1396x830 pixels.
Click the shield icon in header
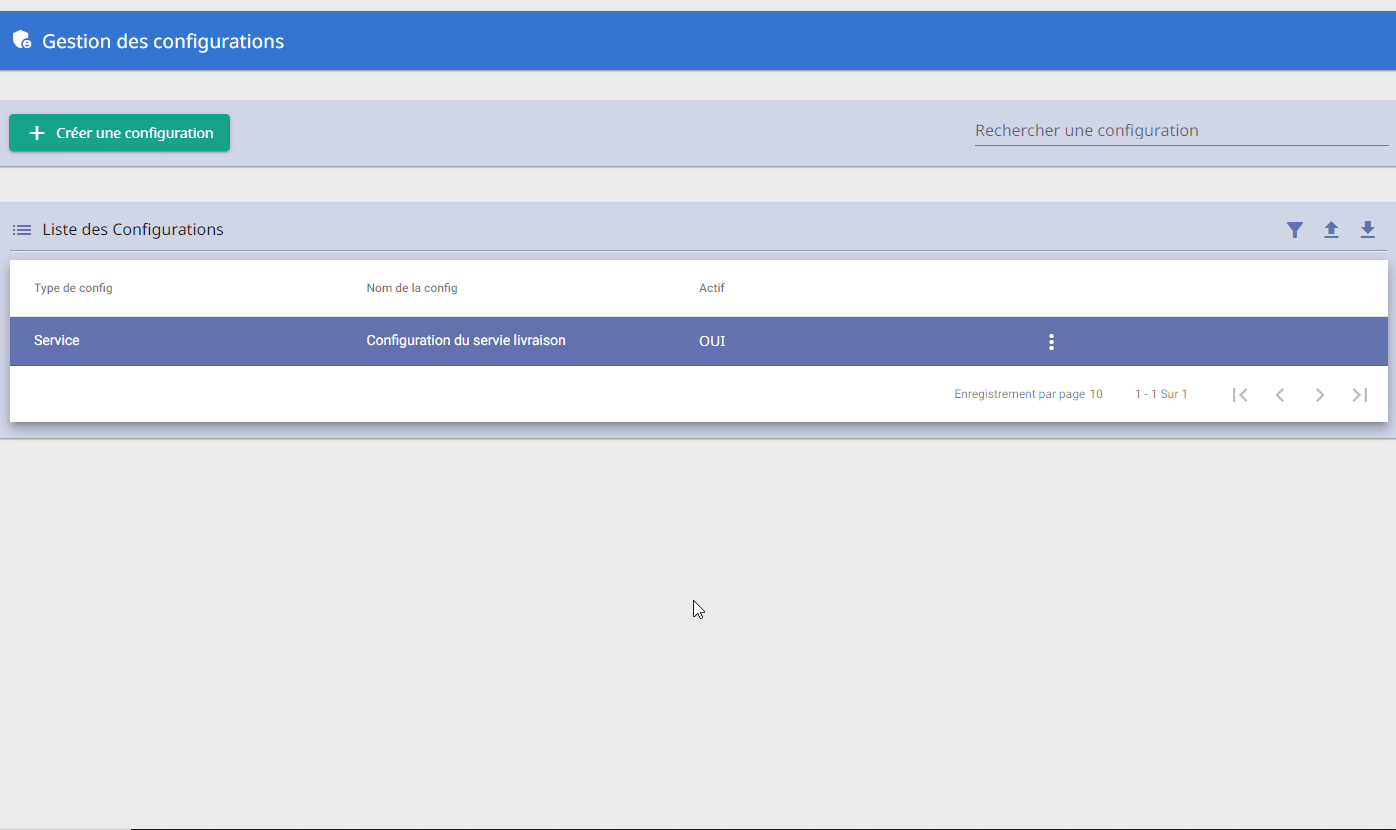pos(22,40)
